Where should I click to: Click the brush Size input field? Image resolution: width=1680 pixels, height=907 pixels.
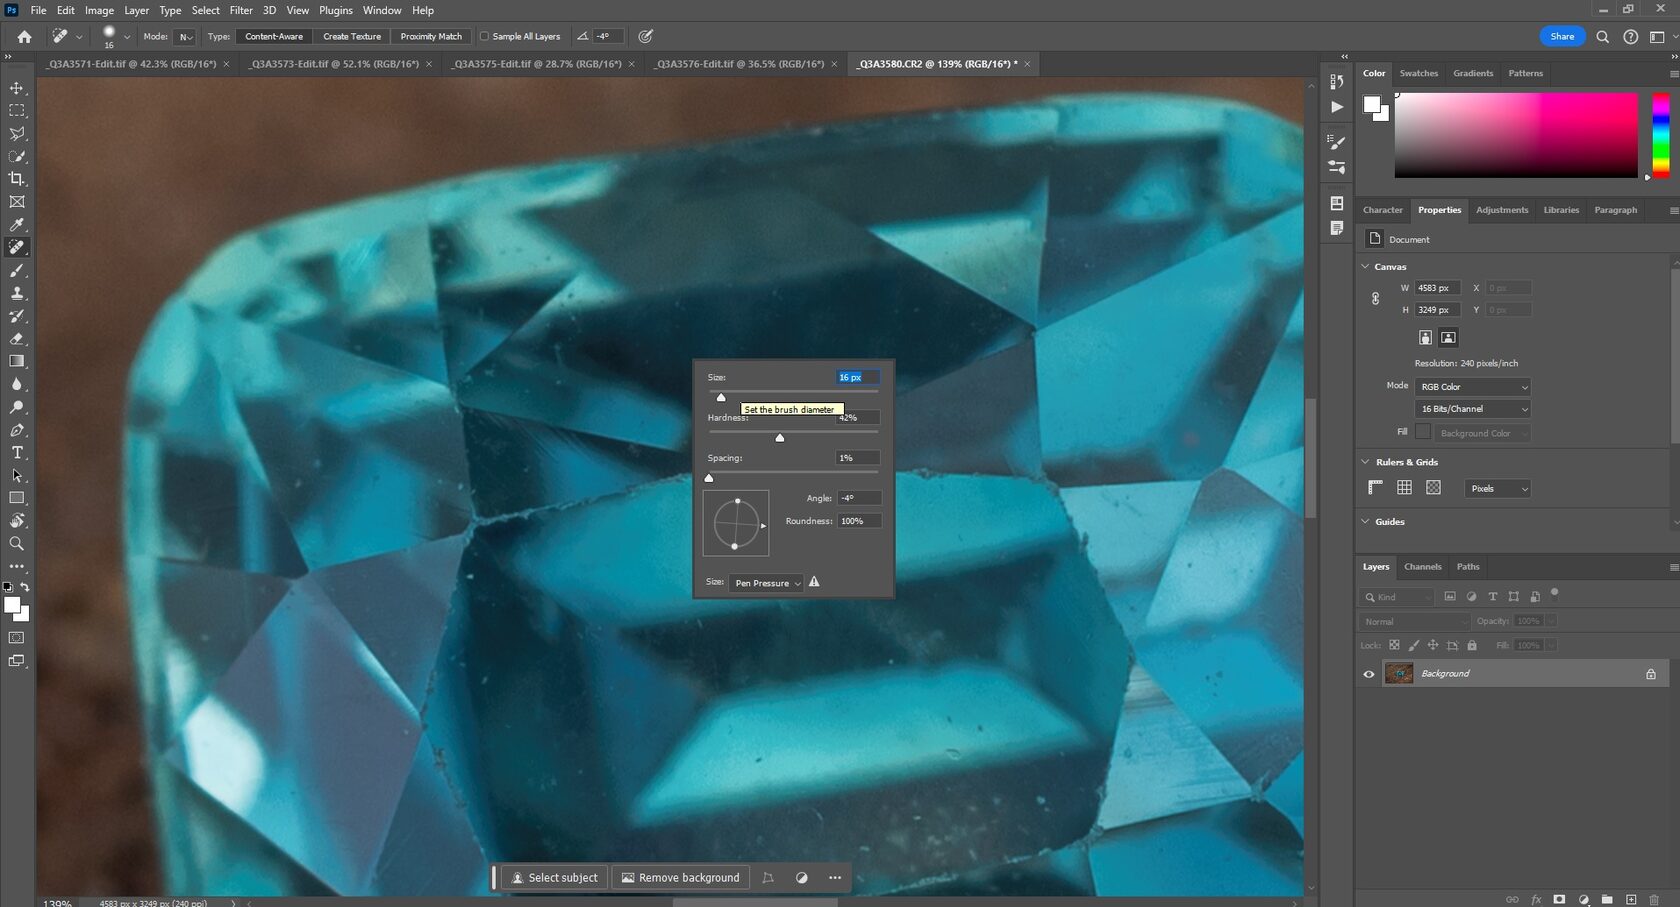(855, 377)
